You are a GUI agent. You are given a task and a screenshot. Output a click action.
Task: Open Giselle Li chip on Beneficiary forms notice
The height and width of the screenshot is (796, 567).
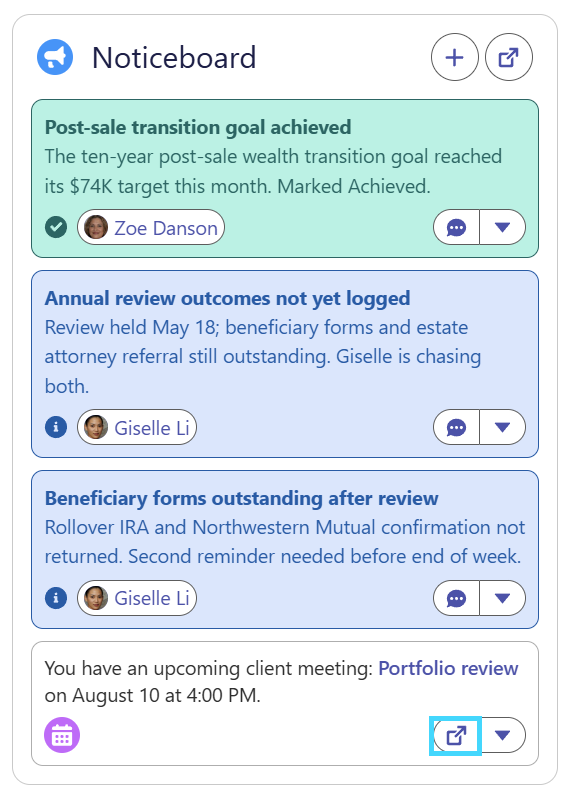point(137,598)
